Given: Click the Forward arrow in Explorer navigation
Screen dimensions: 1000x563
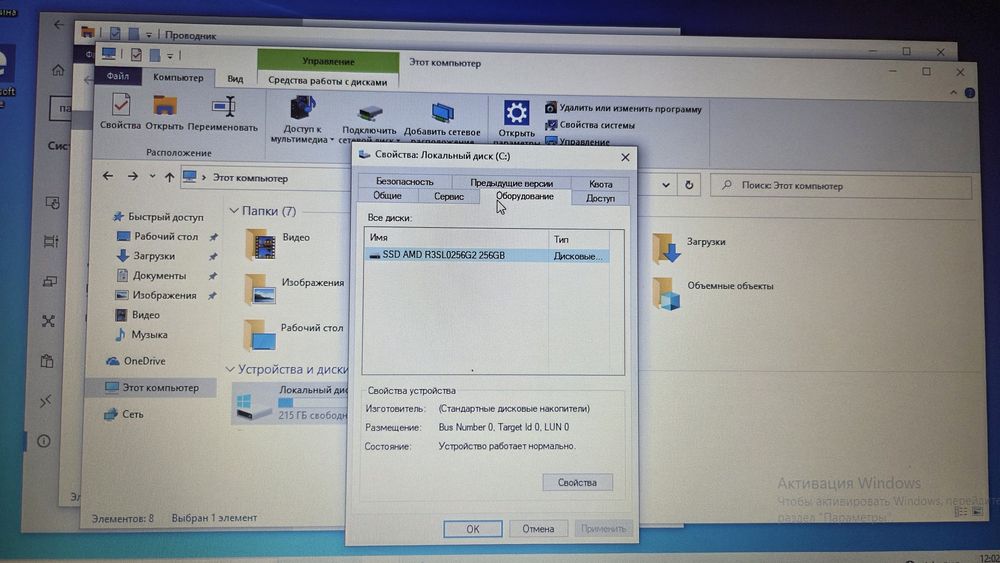Looking at the screenshot, I should [133, 176].
